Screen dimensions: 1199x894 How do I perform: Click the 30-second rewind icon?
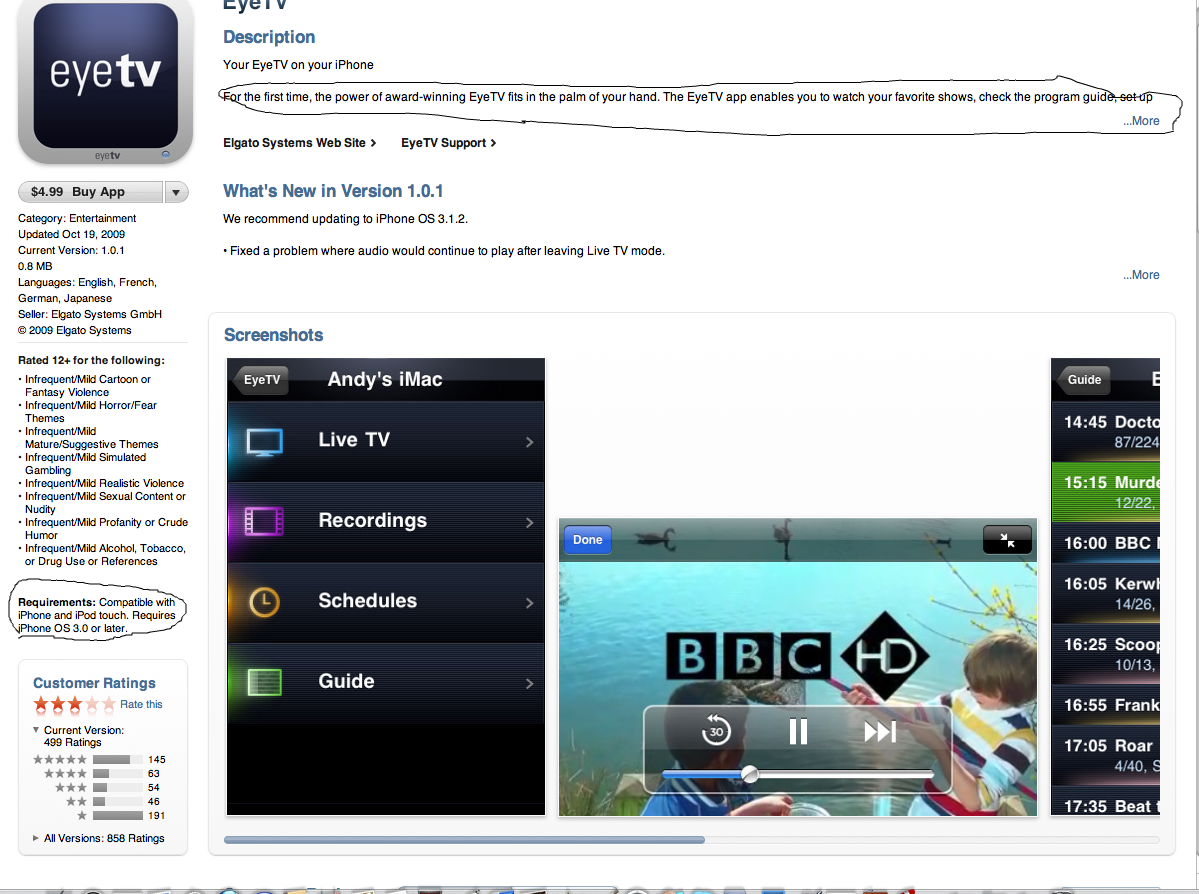716,731
